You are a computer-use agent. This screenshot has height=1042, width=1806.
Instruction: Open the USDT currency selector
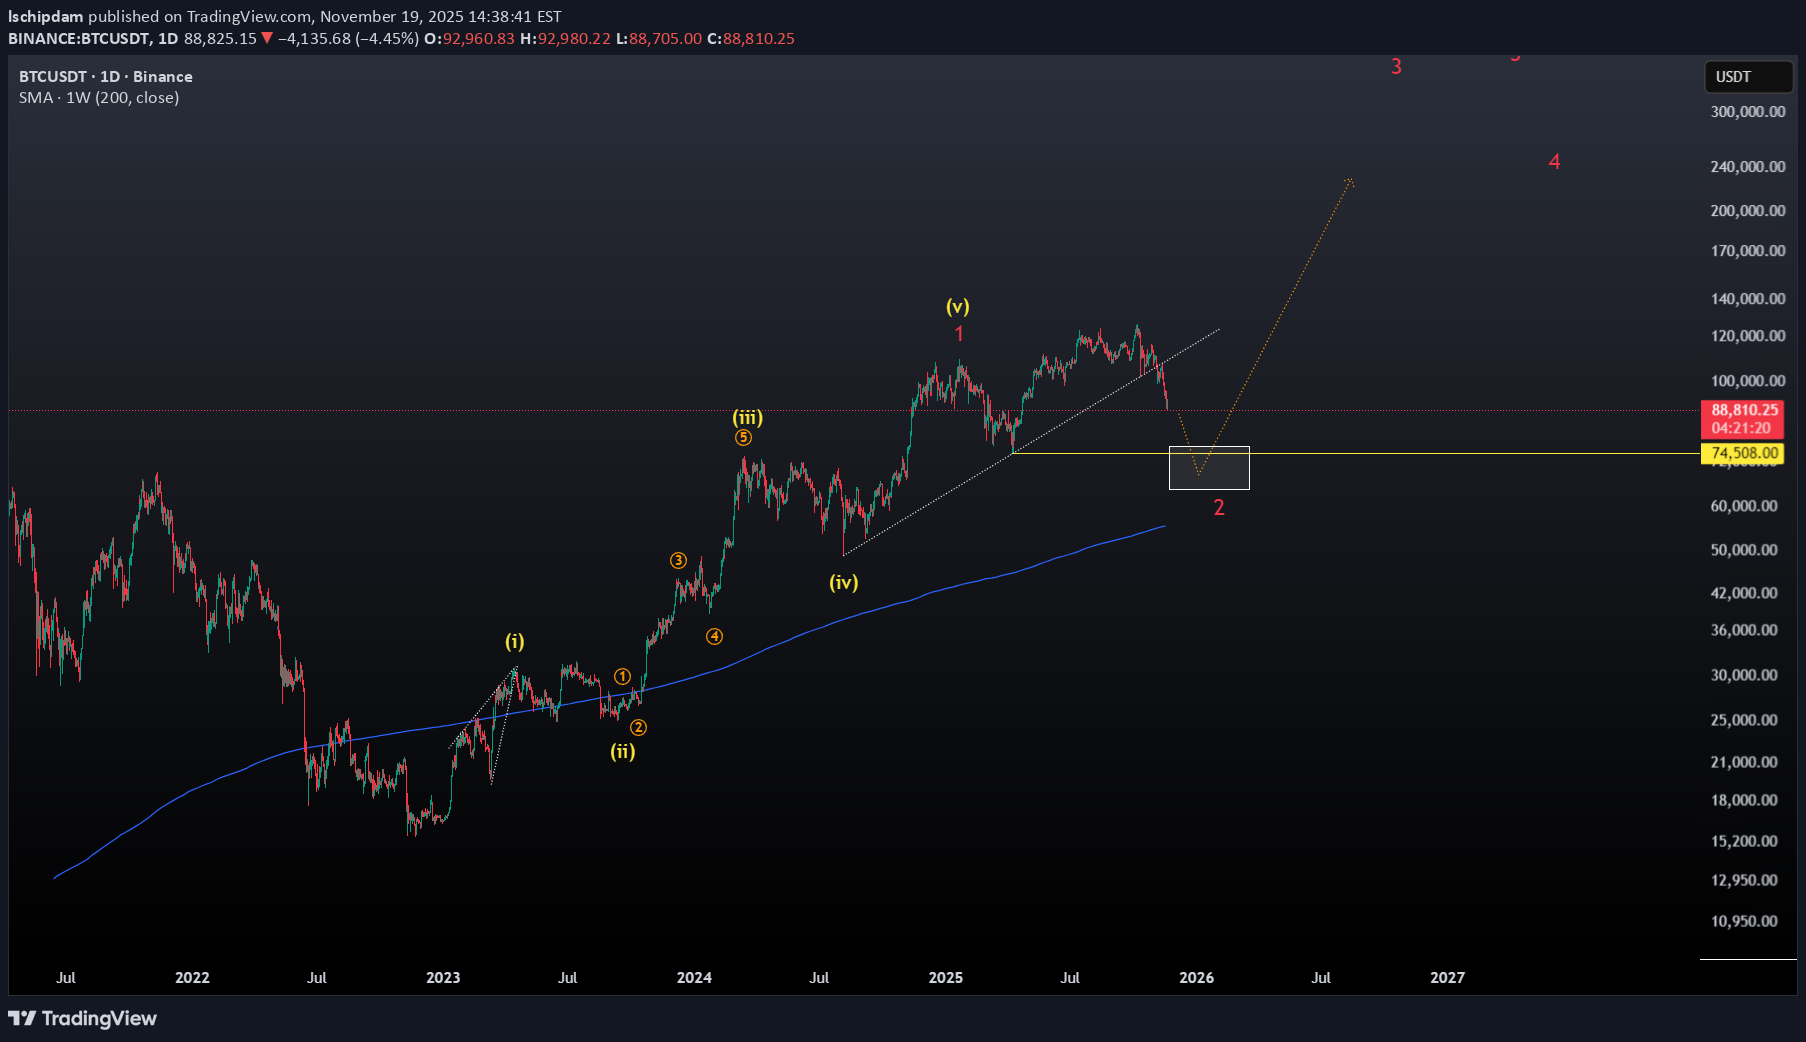[1746, 77]
